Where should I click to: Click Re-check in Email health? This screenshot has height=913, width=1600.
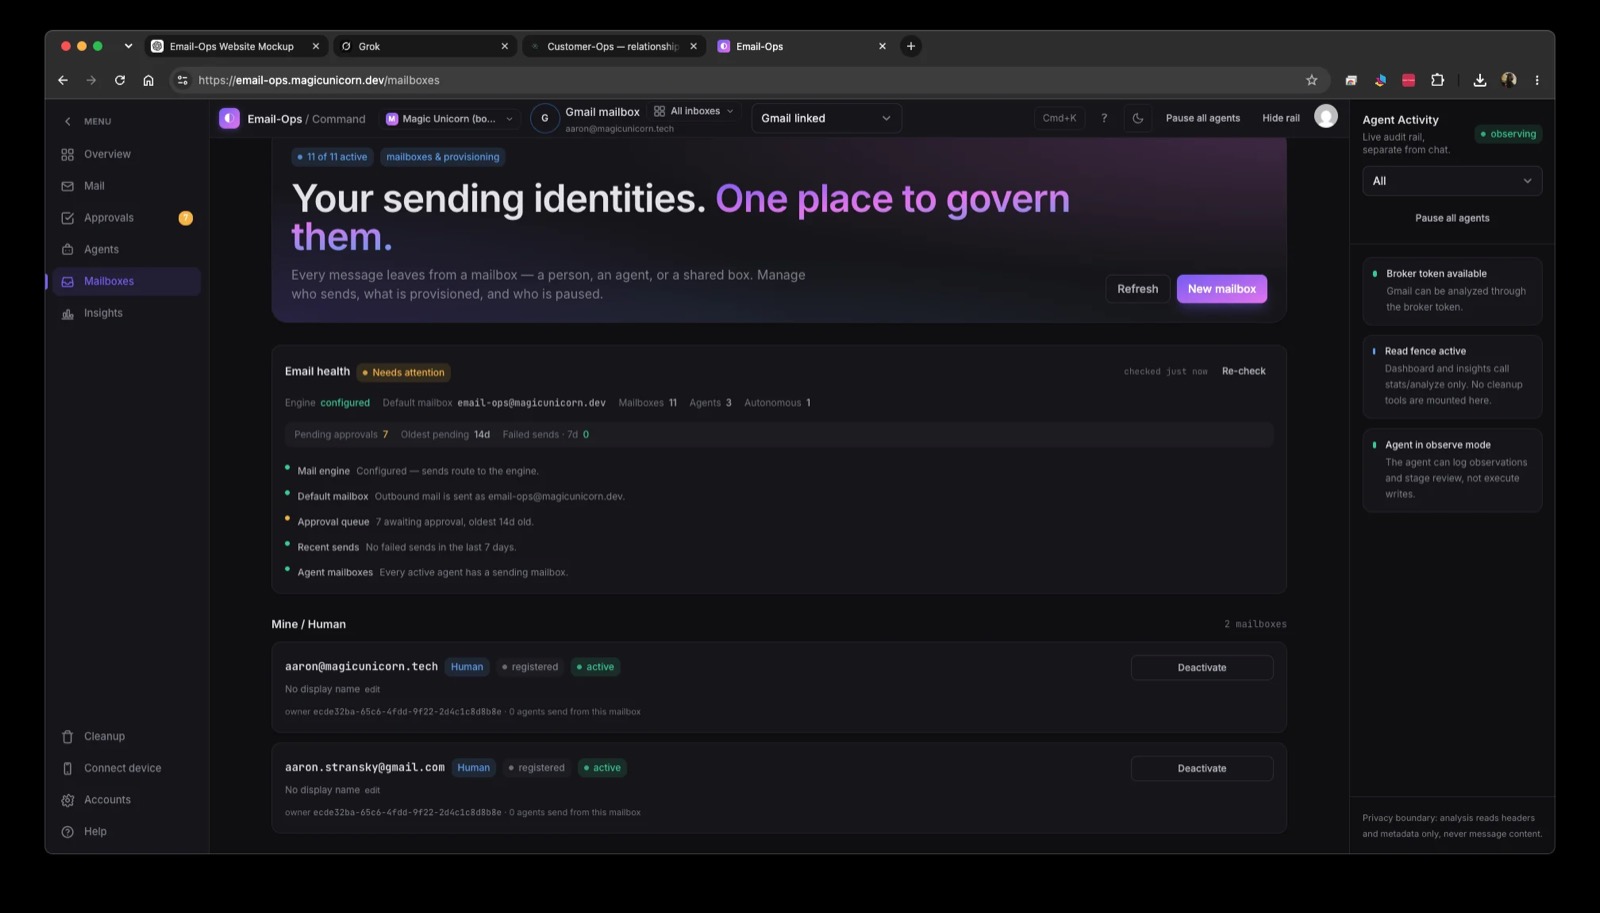tap(1244, 371)
